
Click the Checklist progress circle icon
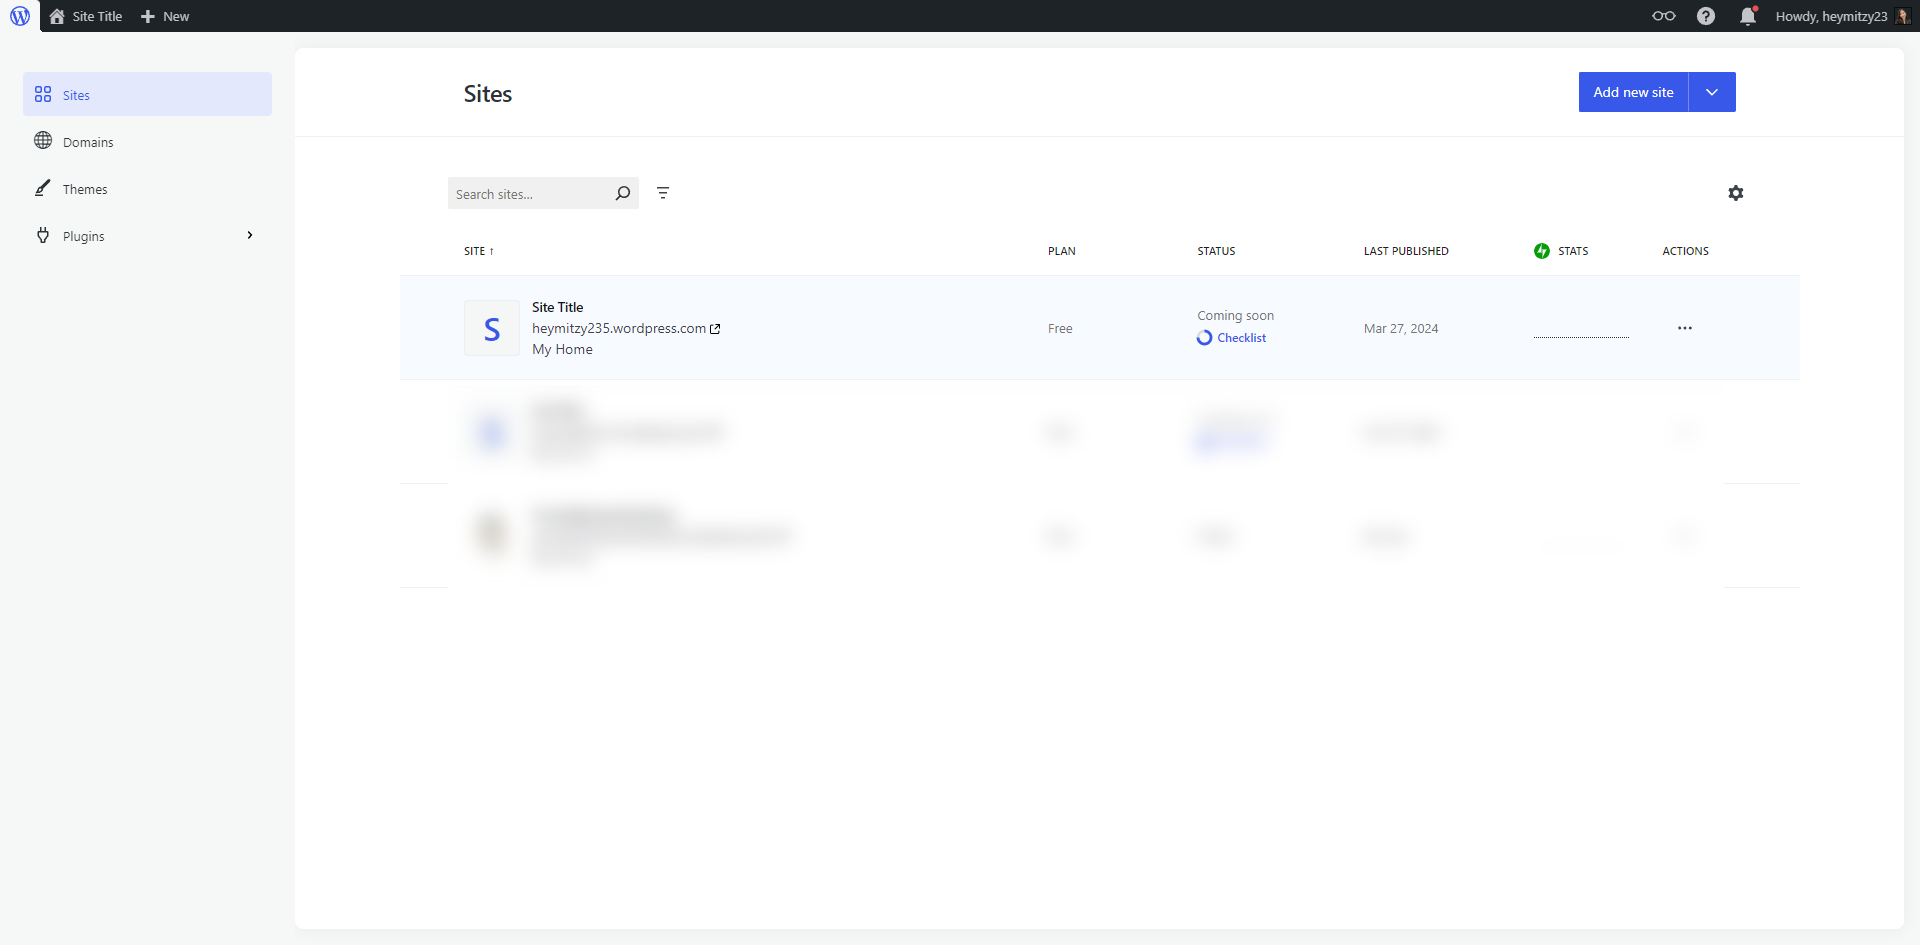(x=1205, y=338)
